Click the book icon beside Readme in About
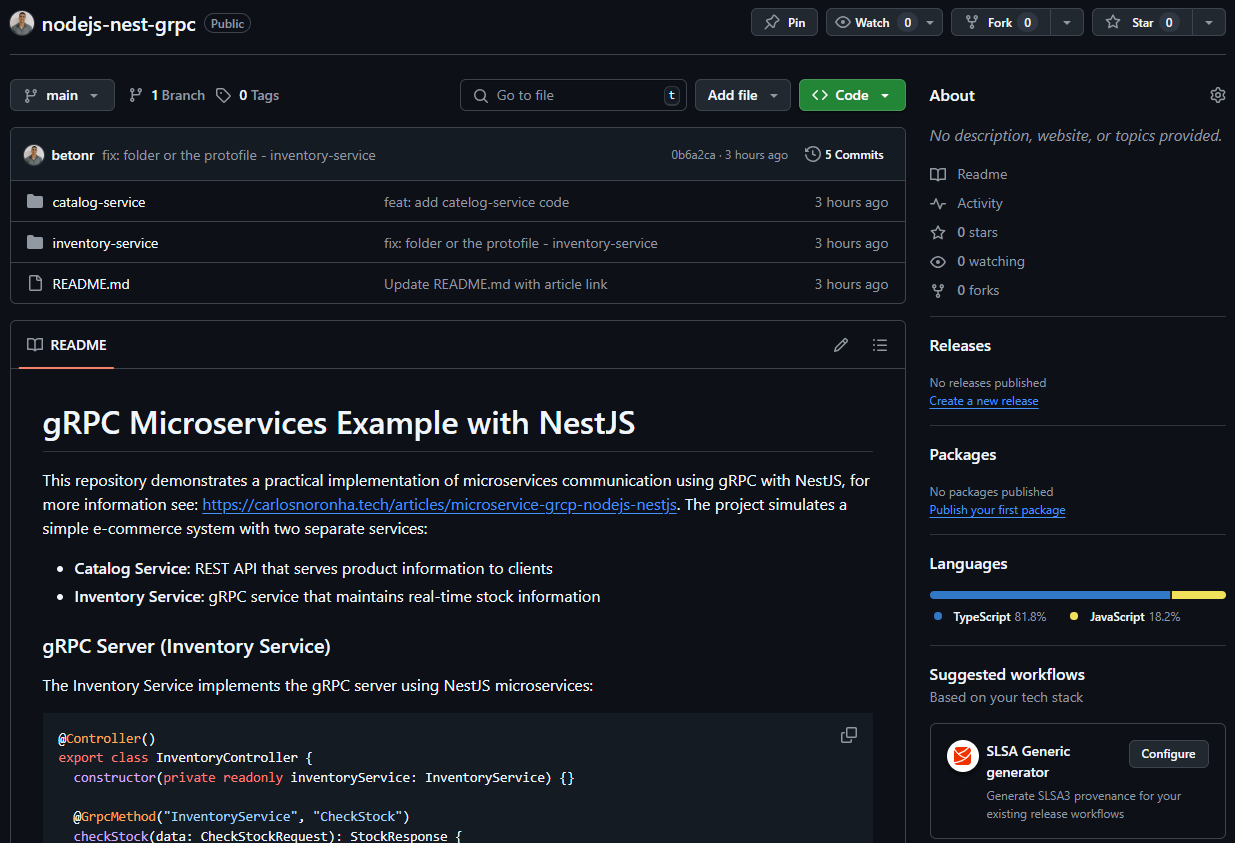 point(938,174)
